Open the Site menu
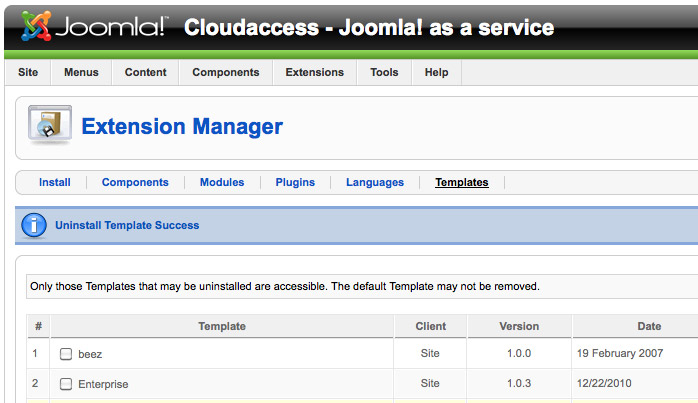The width and height of the screenshot is (698, 403). tap(28, 72)
